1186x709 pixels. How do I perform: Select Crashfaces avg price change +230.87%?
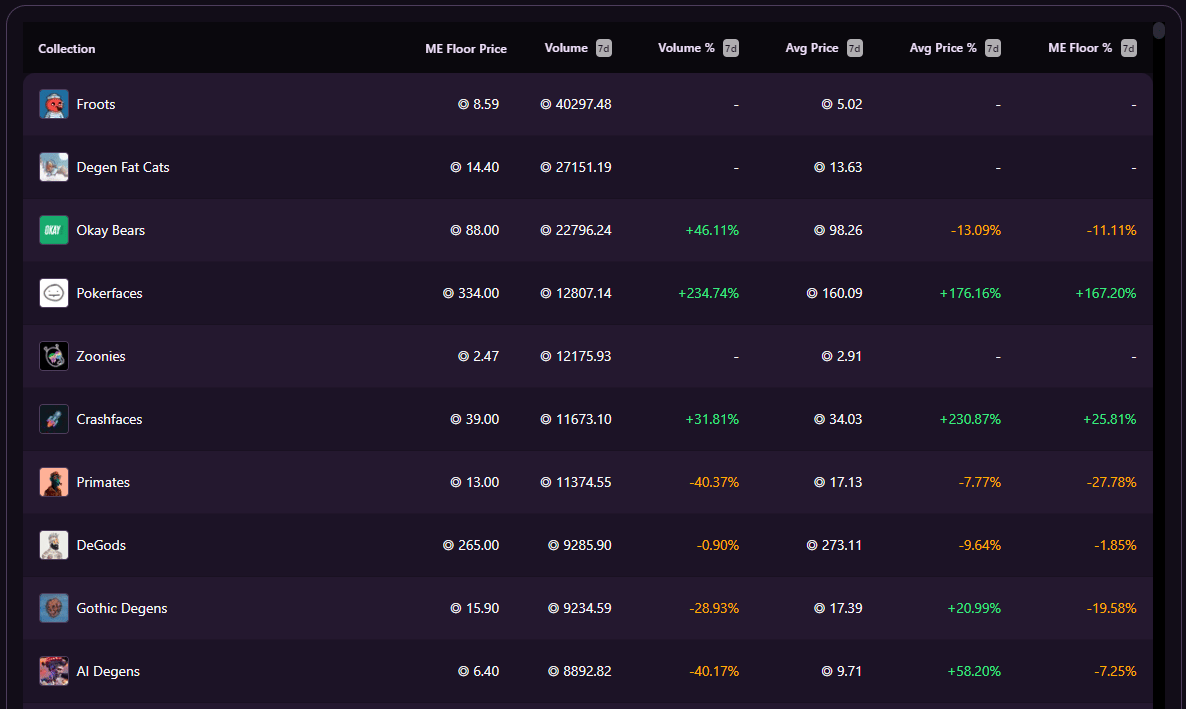(970, 419)
